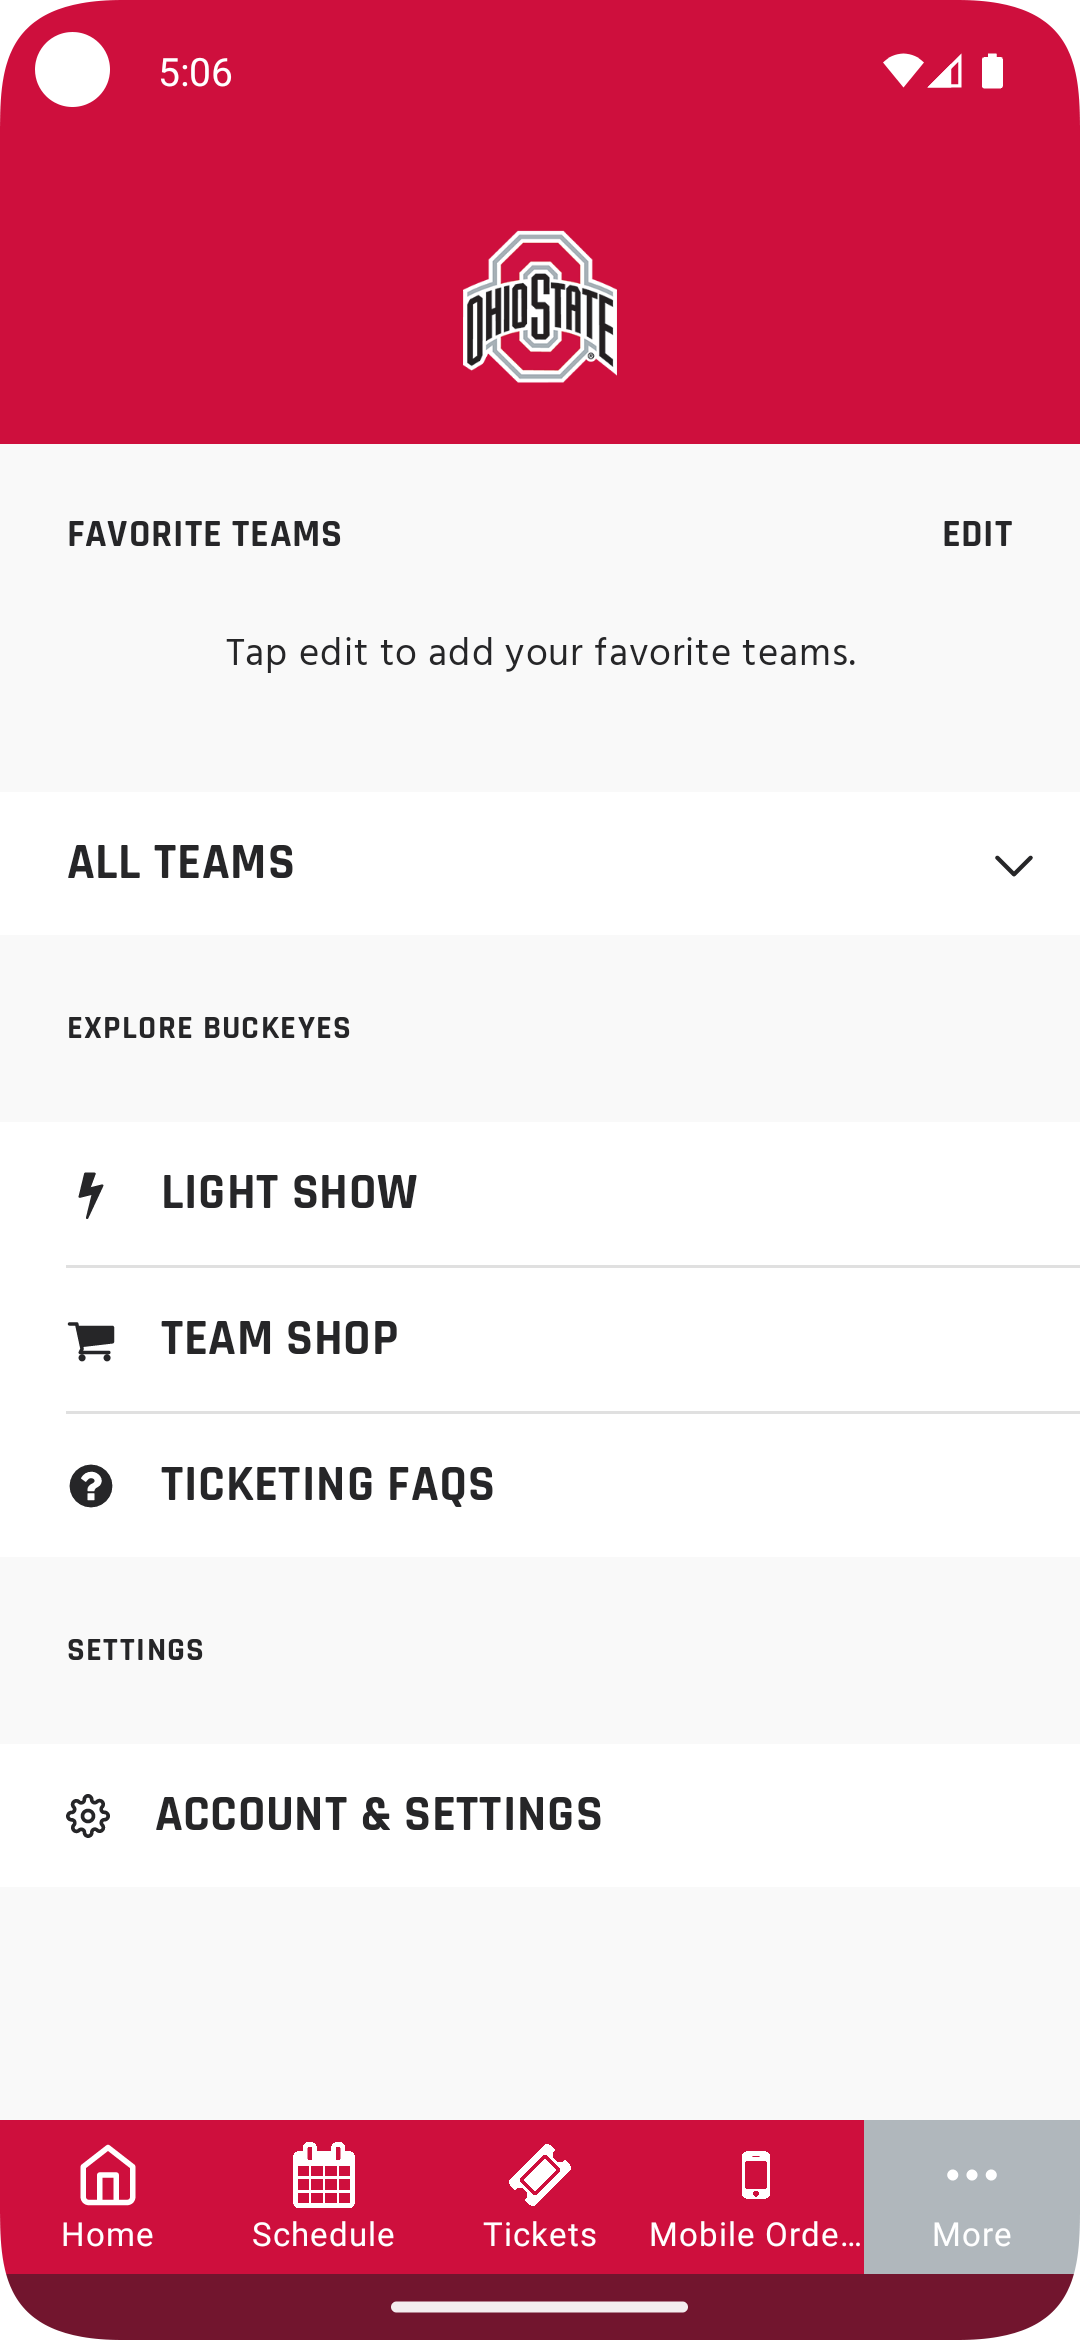Expand the All Teams chevron

(x=1013, y=865)
